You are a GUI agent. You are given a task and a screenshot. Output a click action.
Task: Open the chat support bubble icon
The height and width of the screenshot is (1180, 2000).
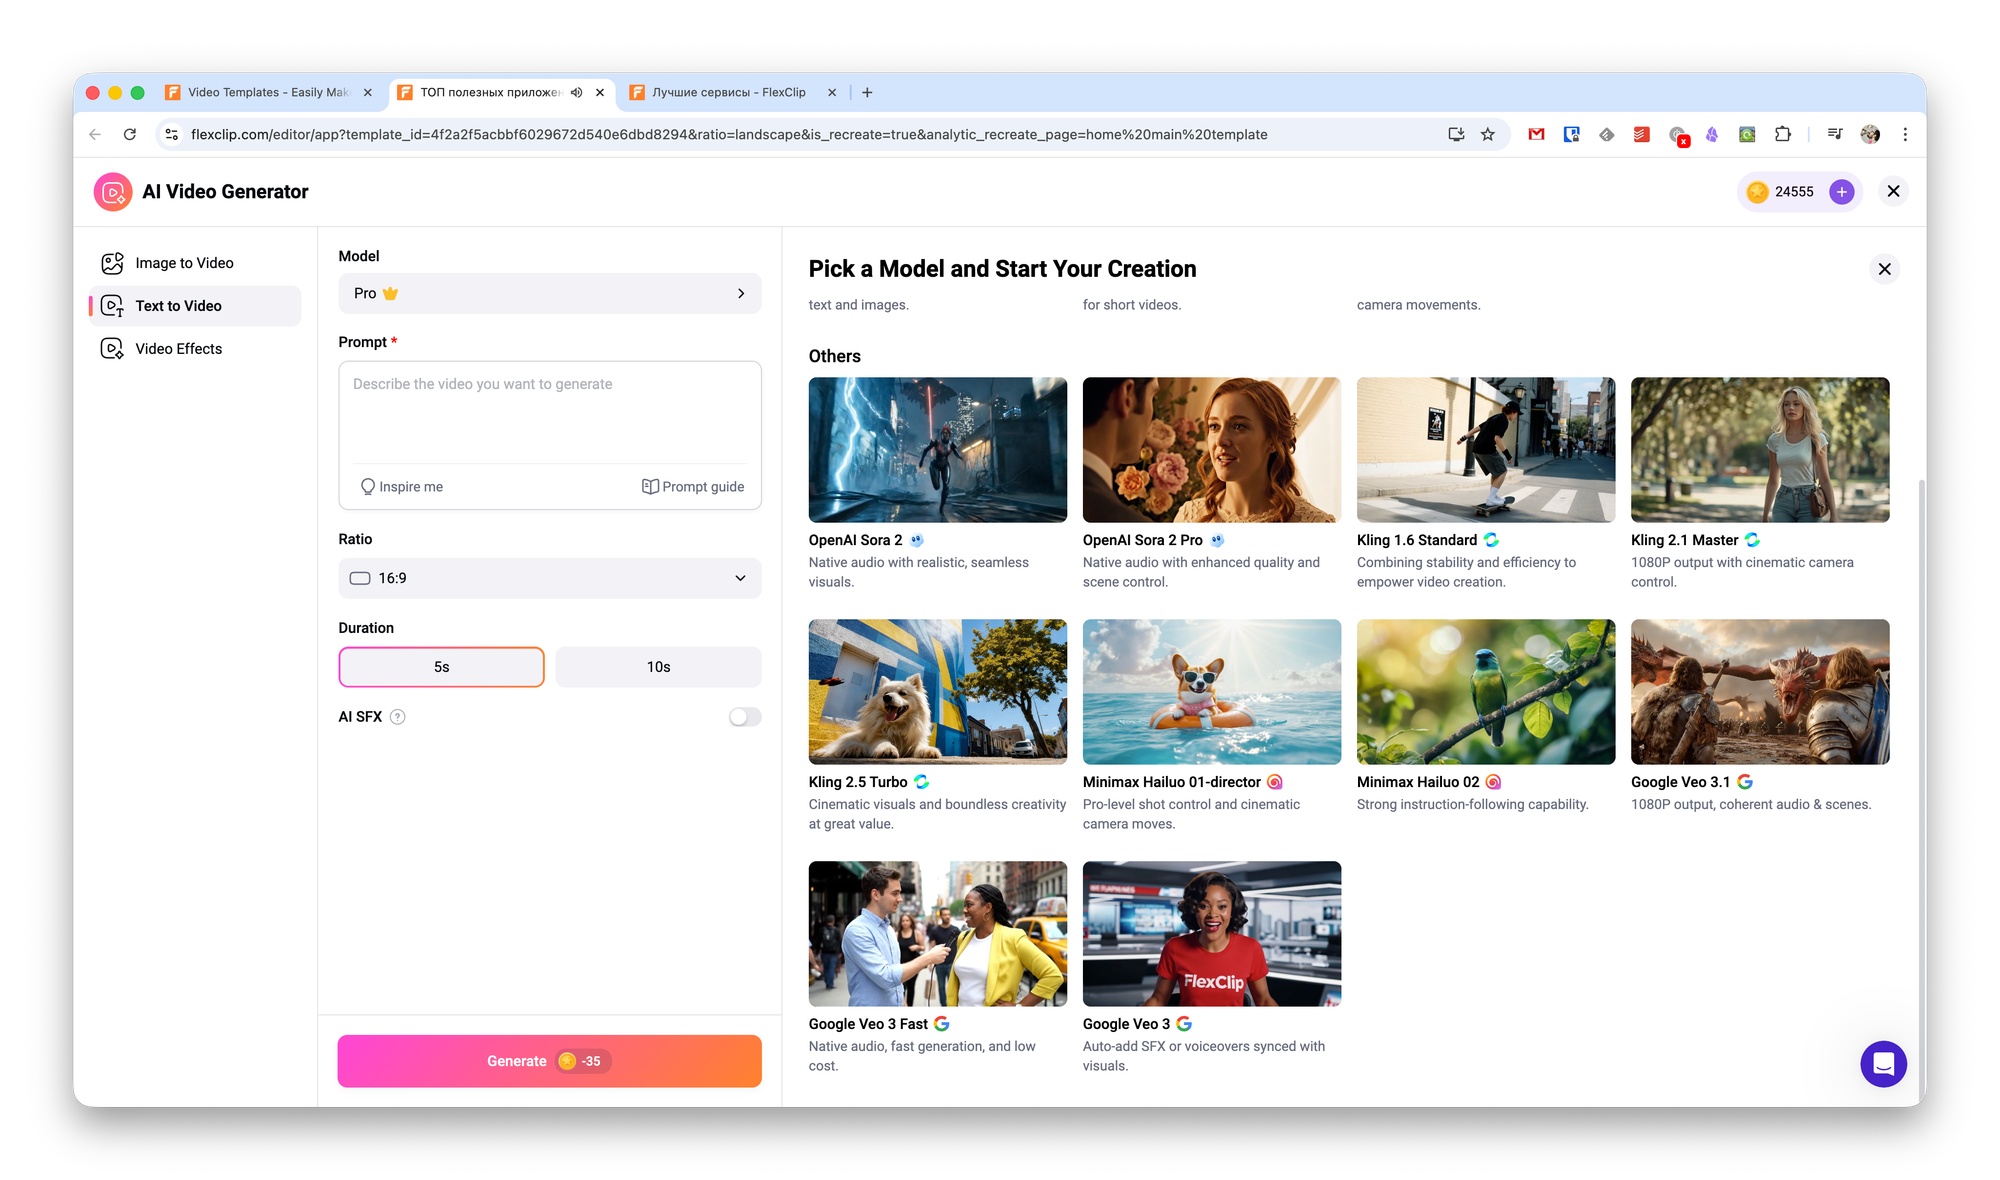(1883, 1064)
